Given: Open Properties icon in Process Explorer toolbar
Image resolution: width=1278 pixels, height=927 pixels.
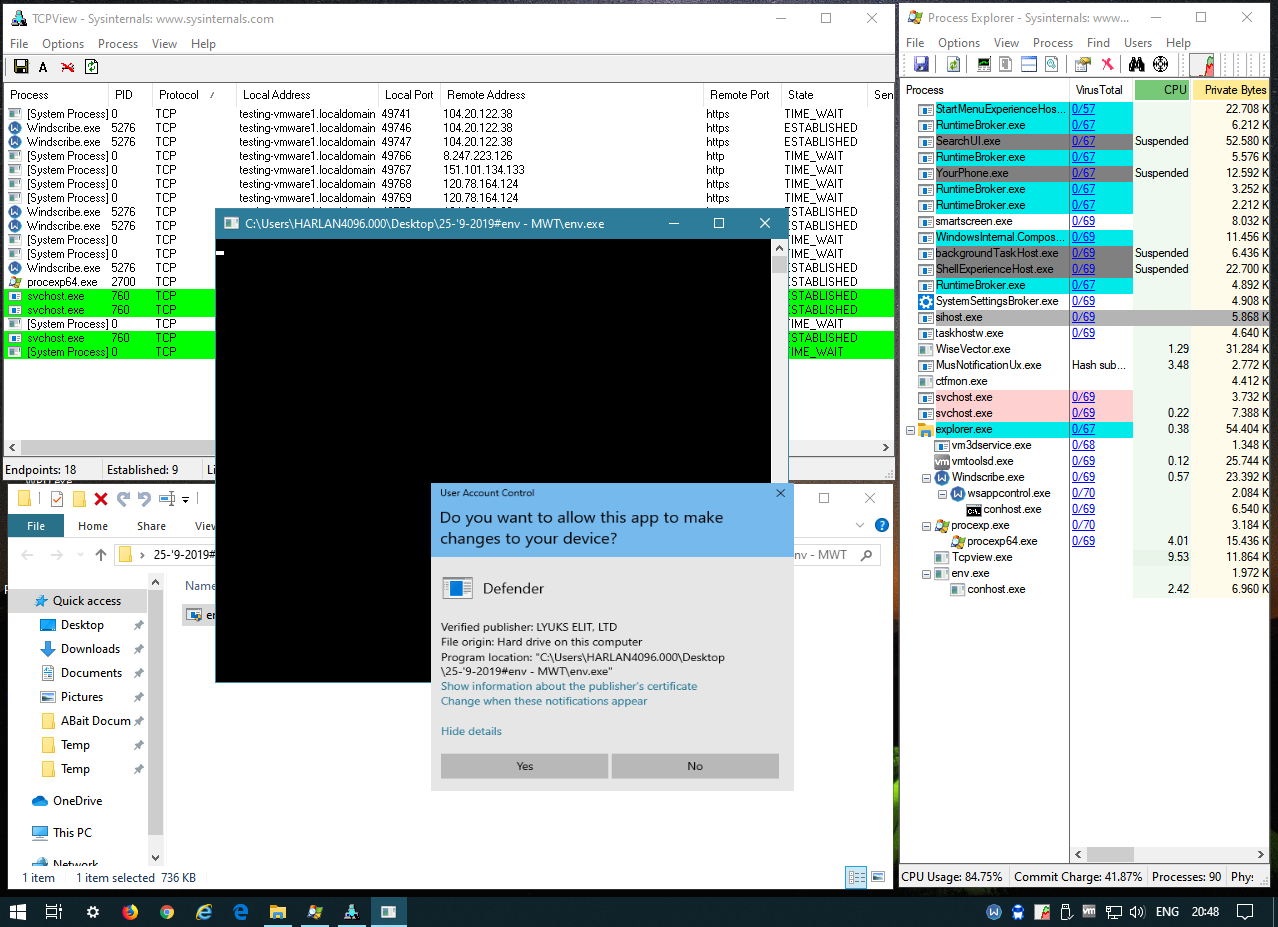Looking at the screenshot, I should point(1083,64).
